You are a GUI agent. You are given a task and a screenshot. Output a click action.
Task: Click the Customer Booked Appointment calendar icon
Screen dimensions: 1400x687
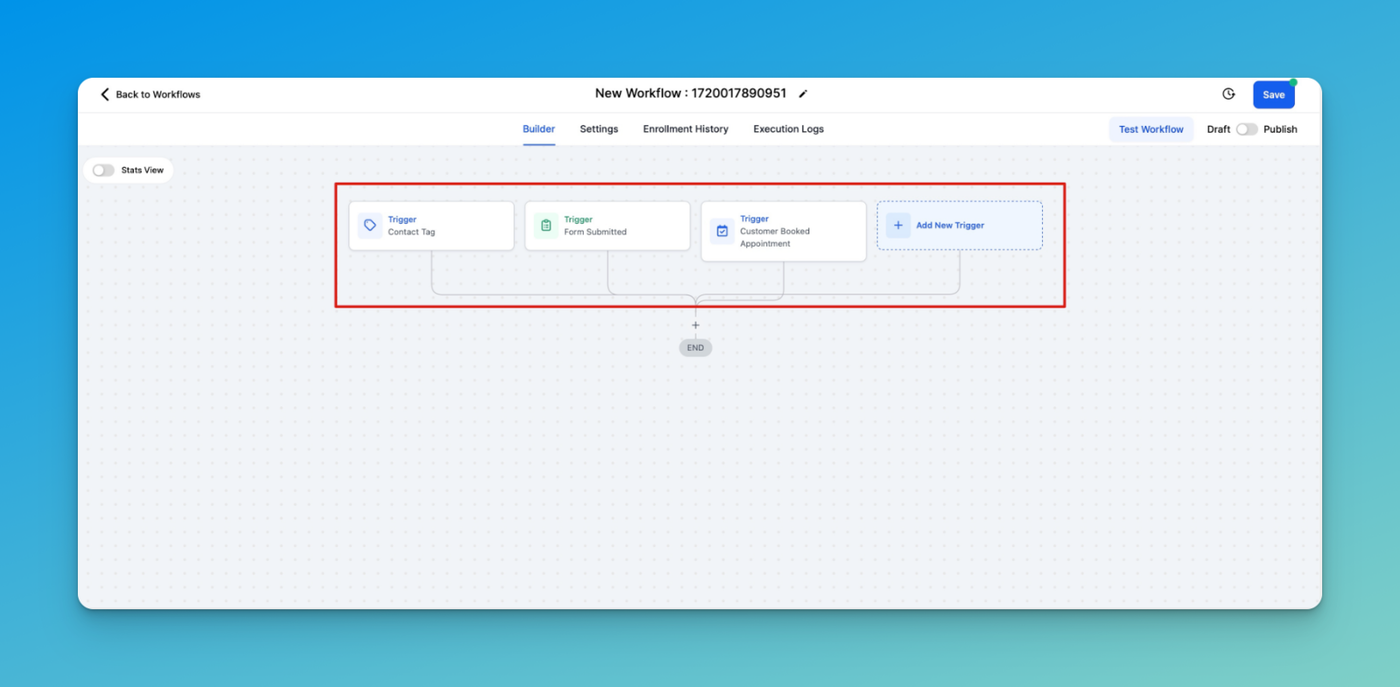tap(722, 231)
